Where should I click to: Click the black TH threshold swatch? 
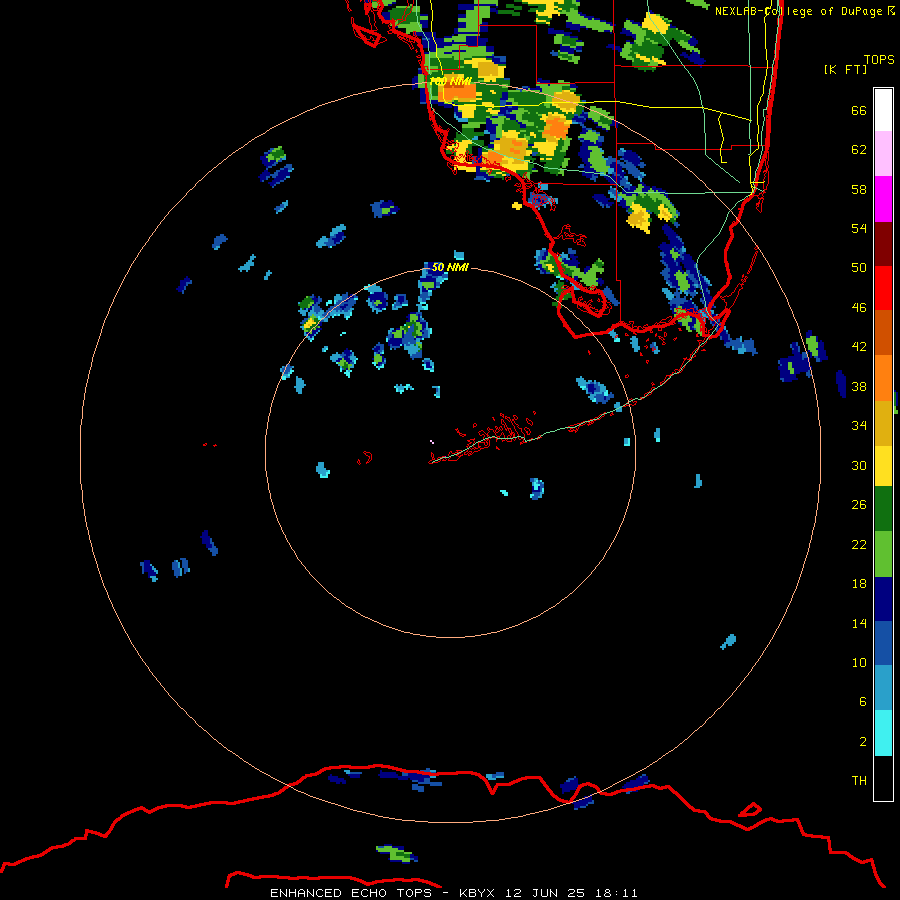click(x=883, y=778)
